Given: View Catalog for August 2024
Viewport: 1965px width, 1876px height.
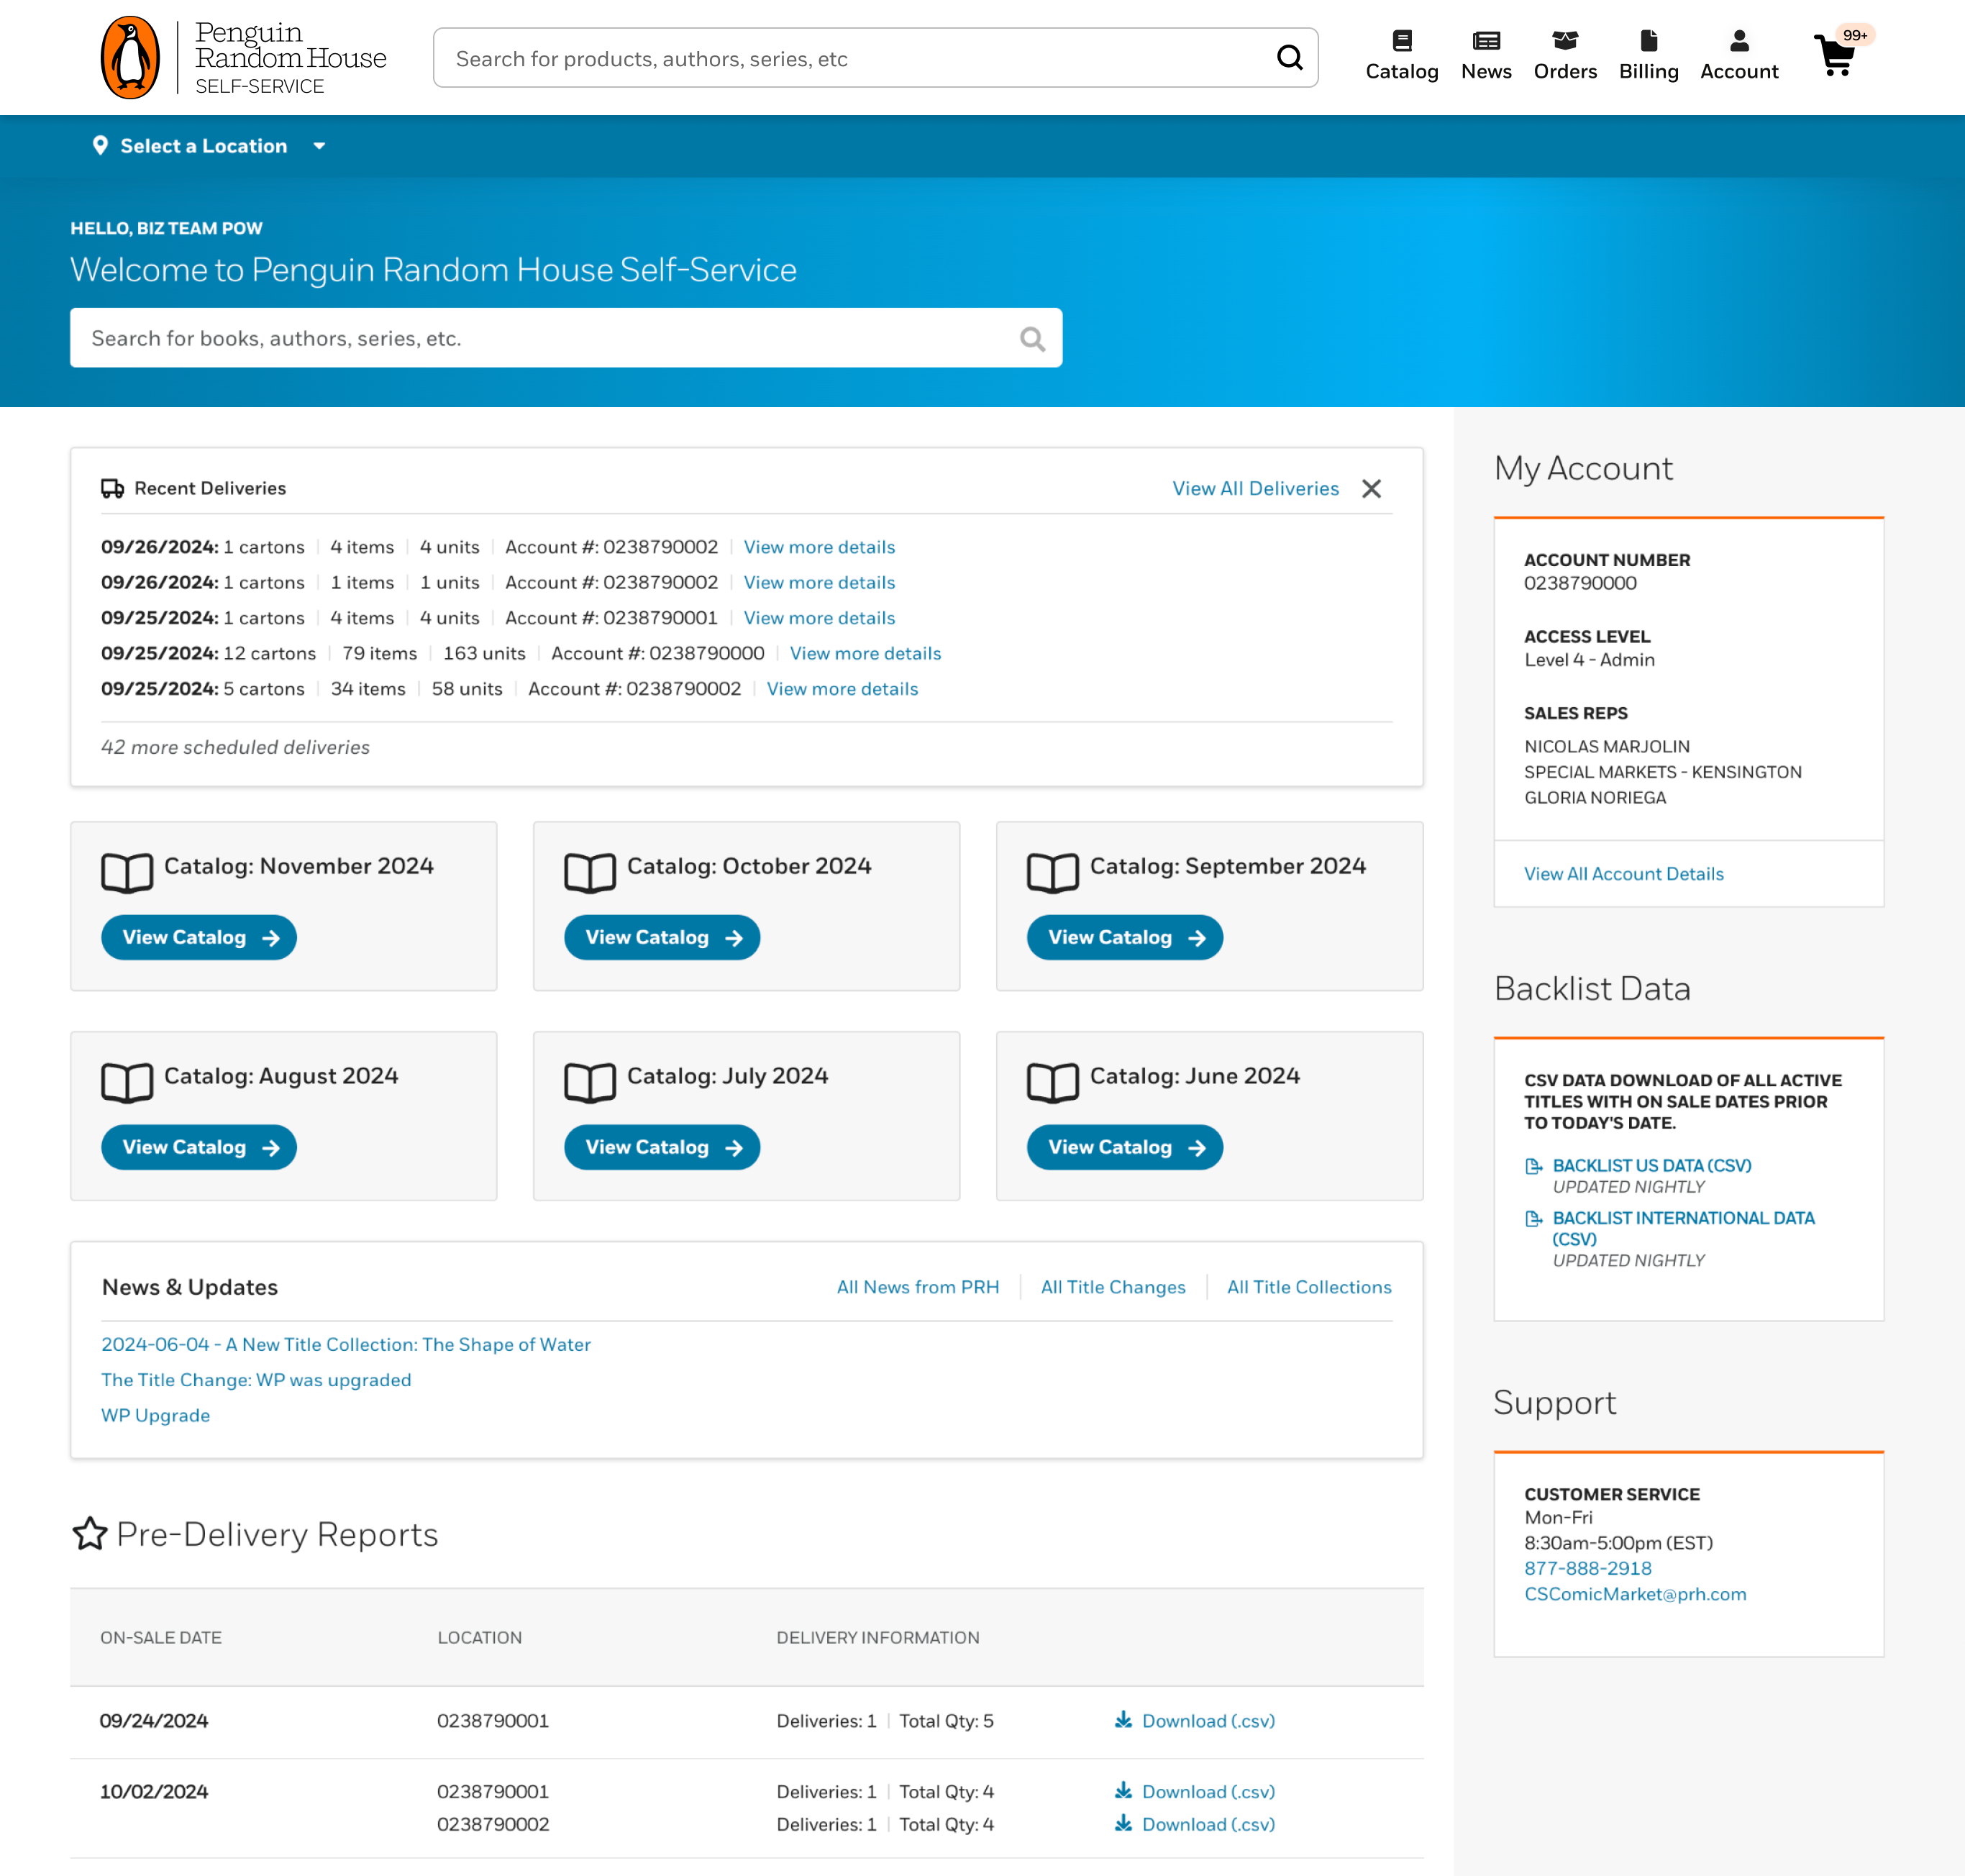Looking at the screenshot, I should click(x=199, y=1147).
